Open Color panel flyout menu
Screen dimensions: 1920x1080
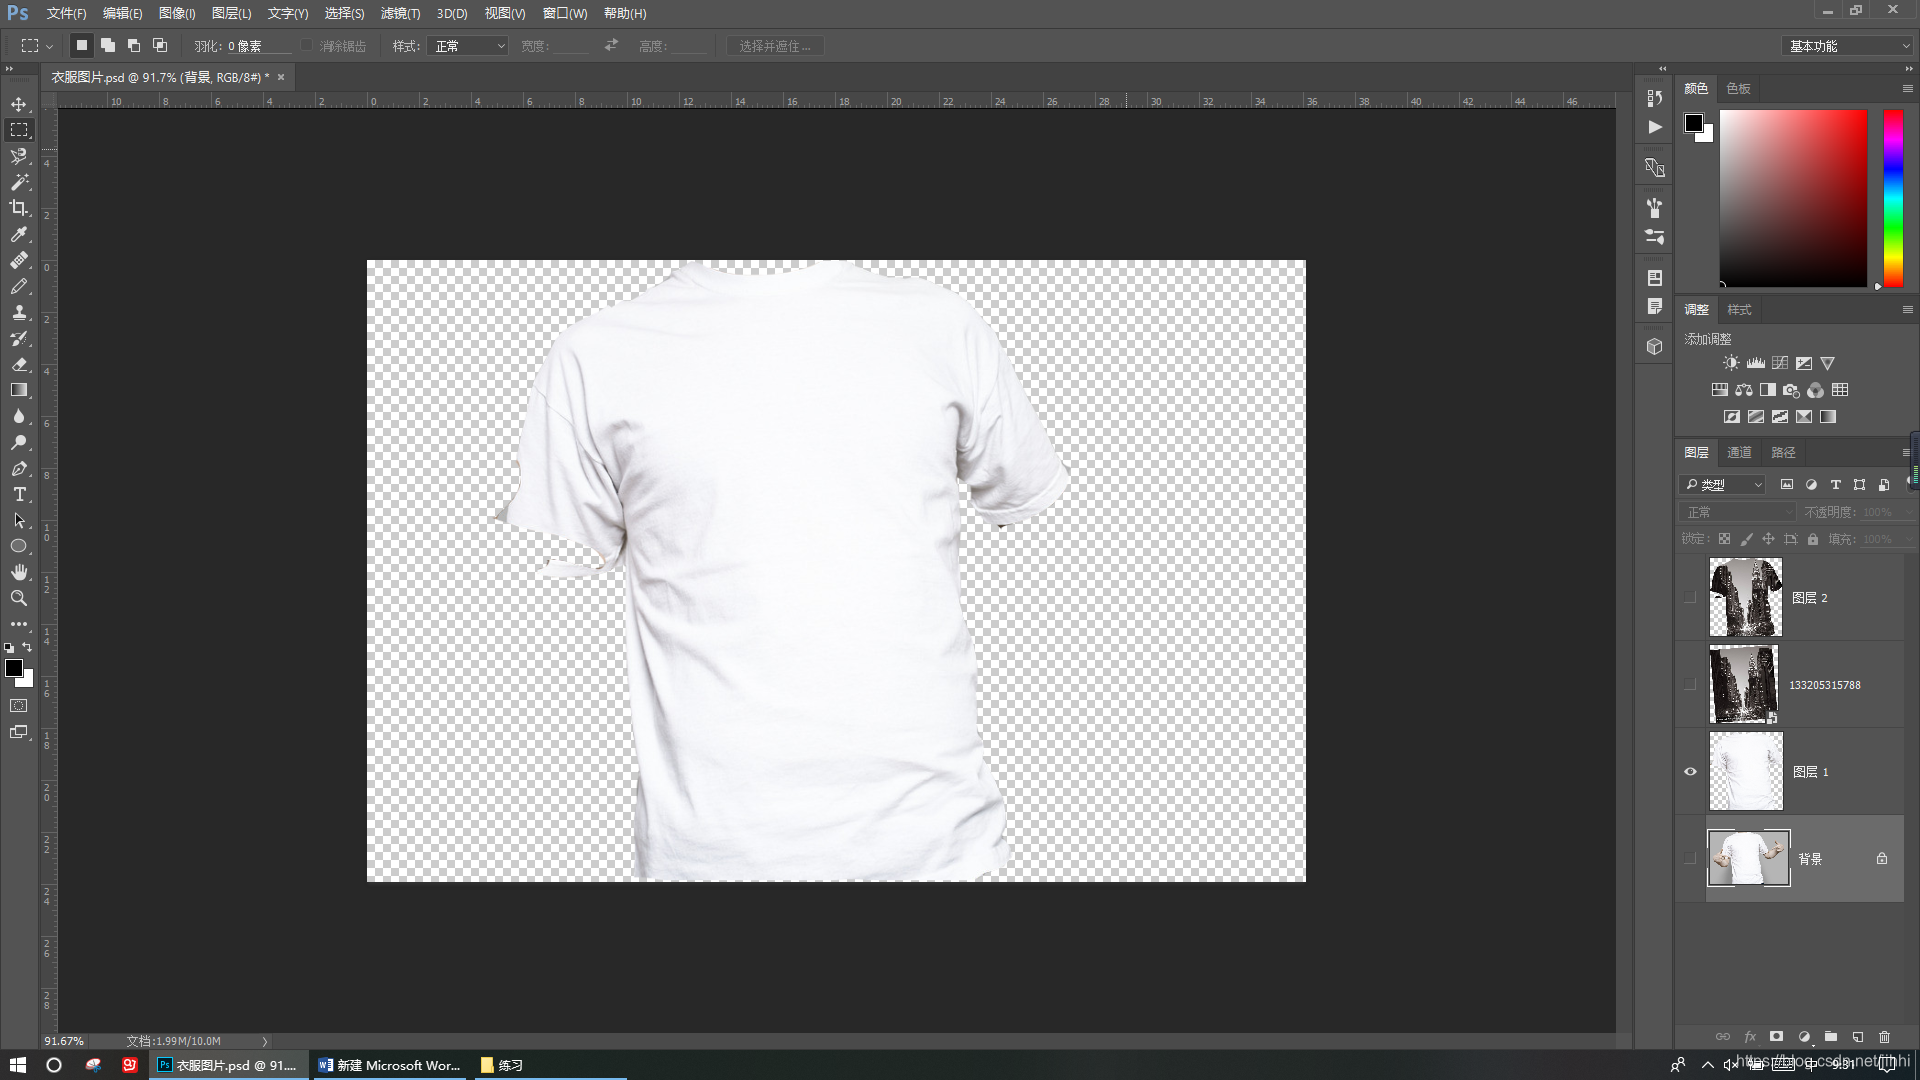[x=1907, y=89]
